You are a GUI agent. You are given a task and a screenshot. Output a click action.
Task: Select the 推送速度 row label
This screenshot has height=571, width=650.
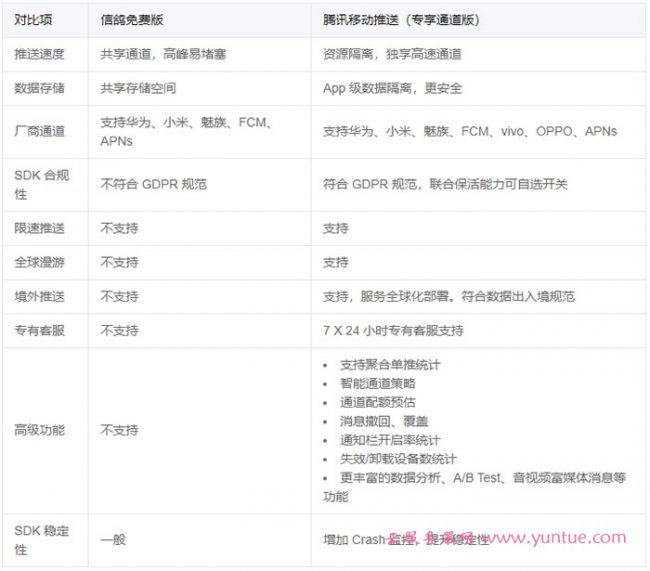click(39, 54)
